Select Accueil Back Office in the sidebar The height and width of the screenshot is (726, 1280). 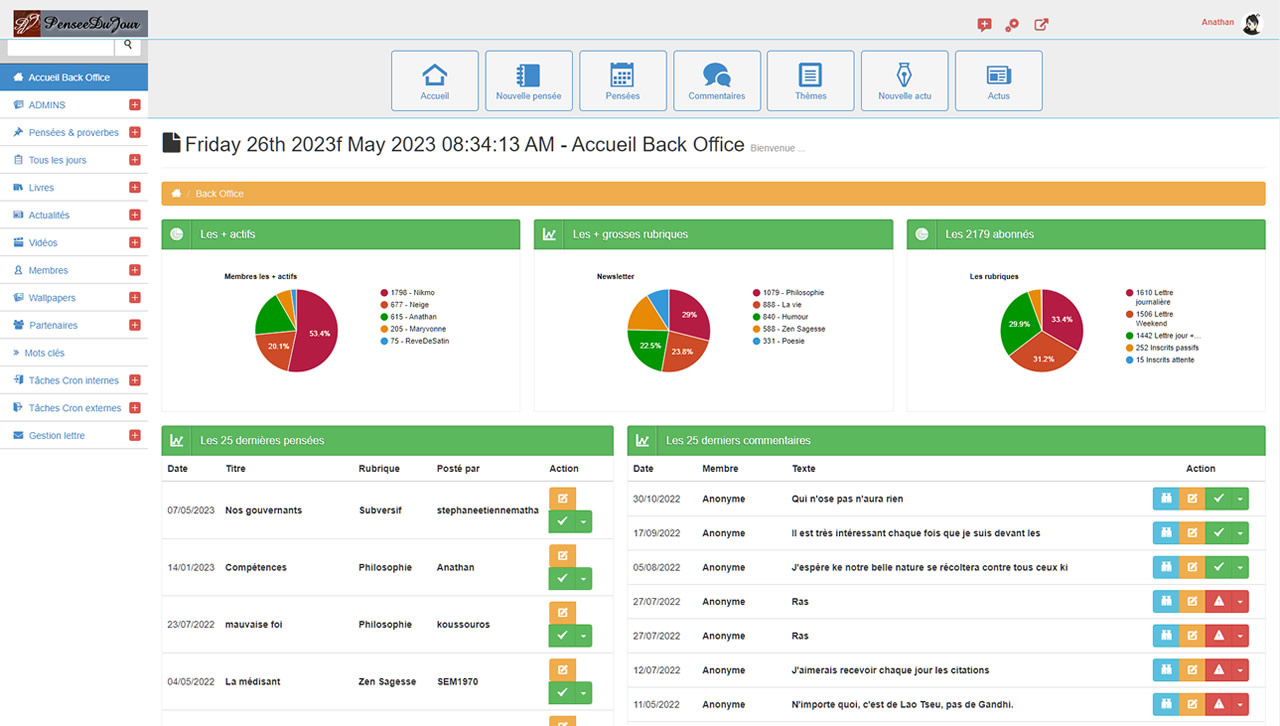(x=69, y=78)
